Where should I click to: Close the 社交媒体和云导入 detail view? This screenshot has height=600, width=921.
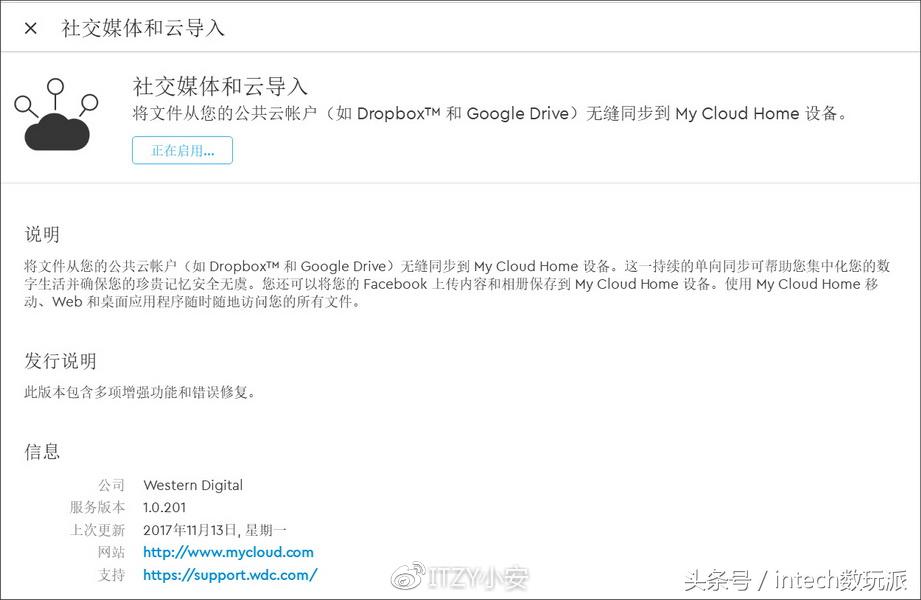click(x=29, y=27)
